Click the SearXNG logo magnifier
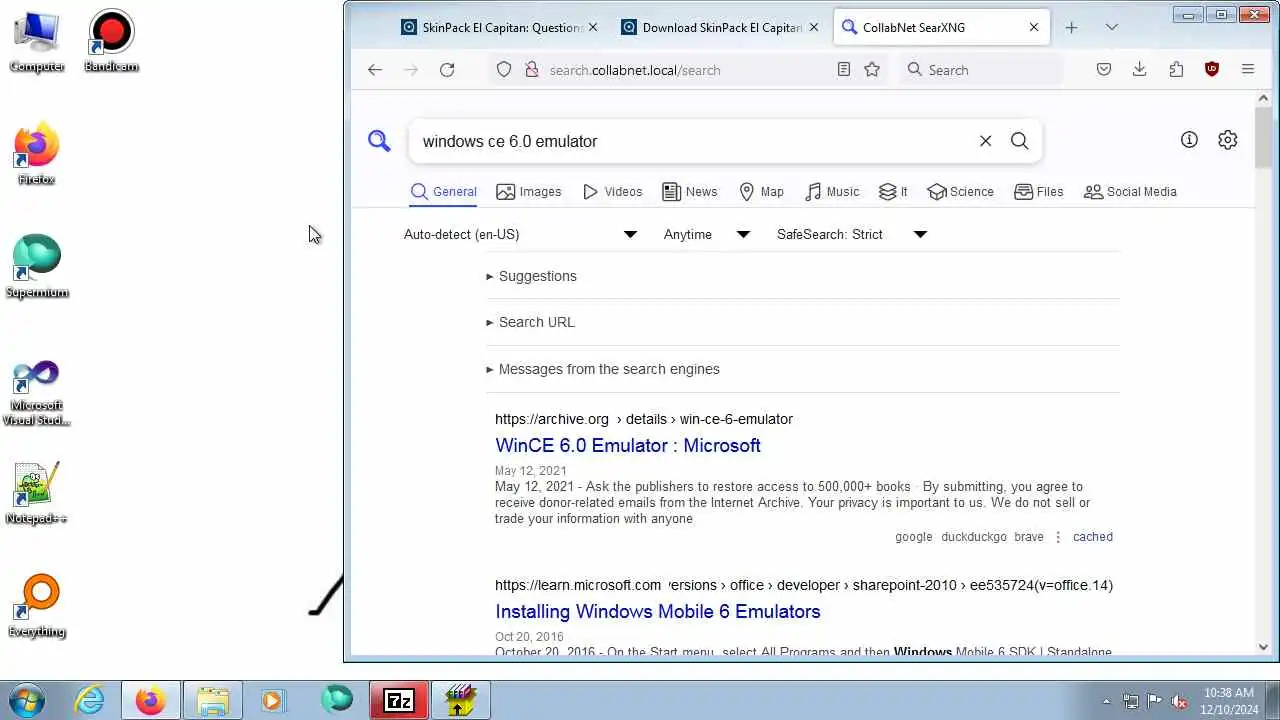 tap(379, 141)
